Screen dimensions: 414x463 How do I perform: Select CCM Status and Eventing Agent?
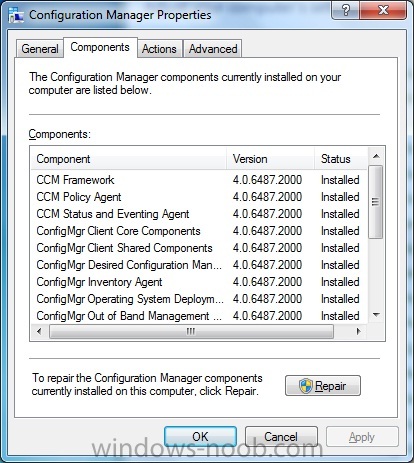pos(198,214)
